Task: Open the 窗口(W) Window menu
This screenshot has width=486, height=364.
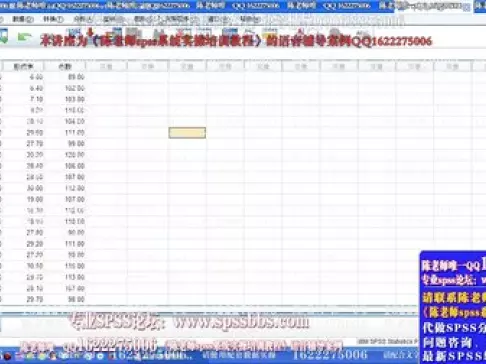Action: click(218, 19)
